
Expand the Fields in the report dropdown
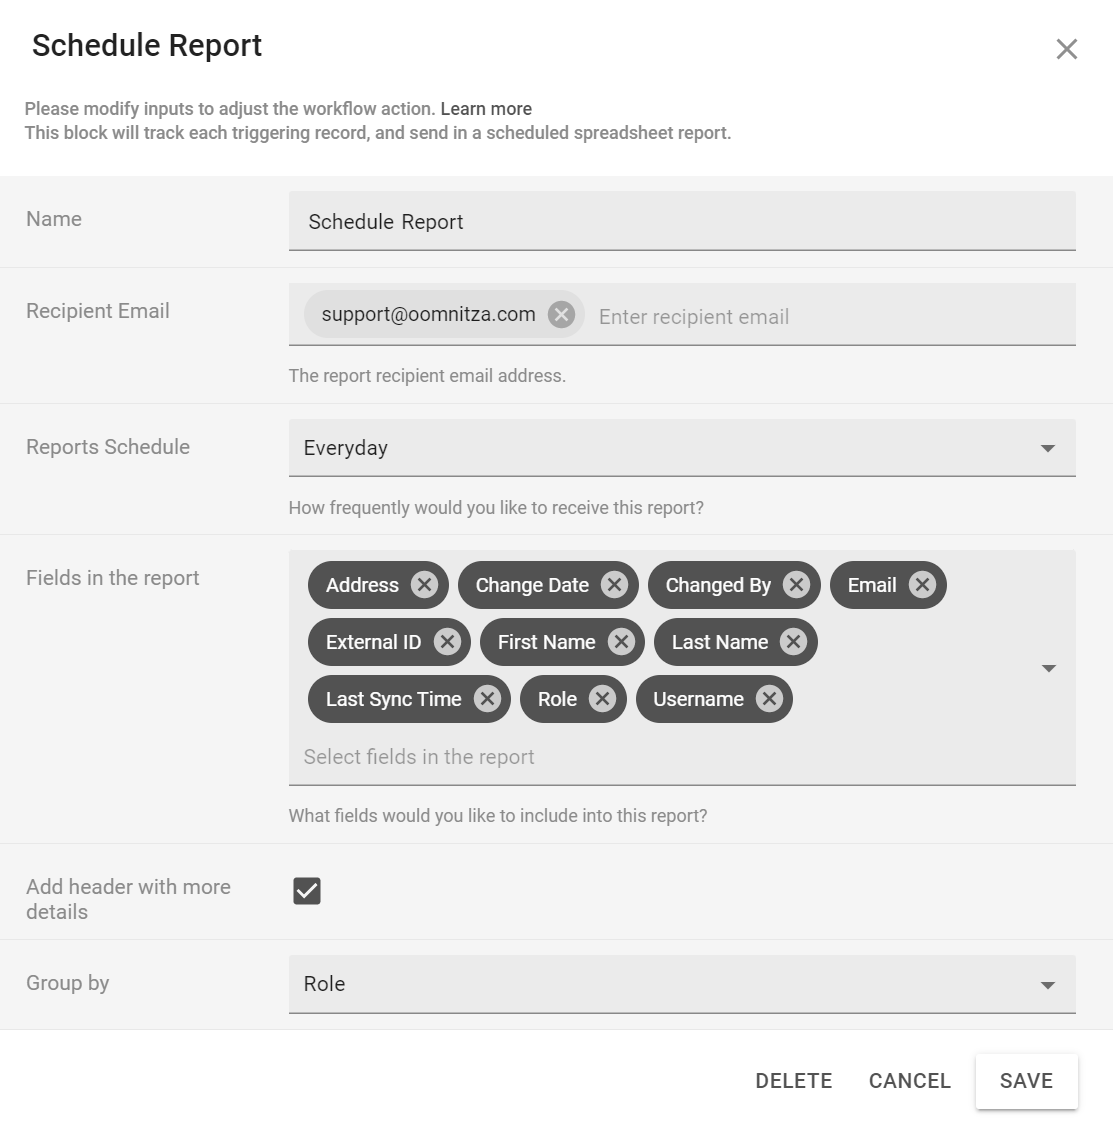coord(1048,668)
